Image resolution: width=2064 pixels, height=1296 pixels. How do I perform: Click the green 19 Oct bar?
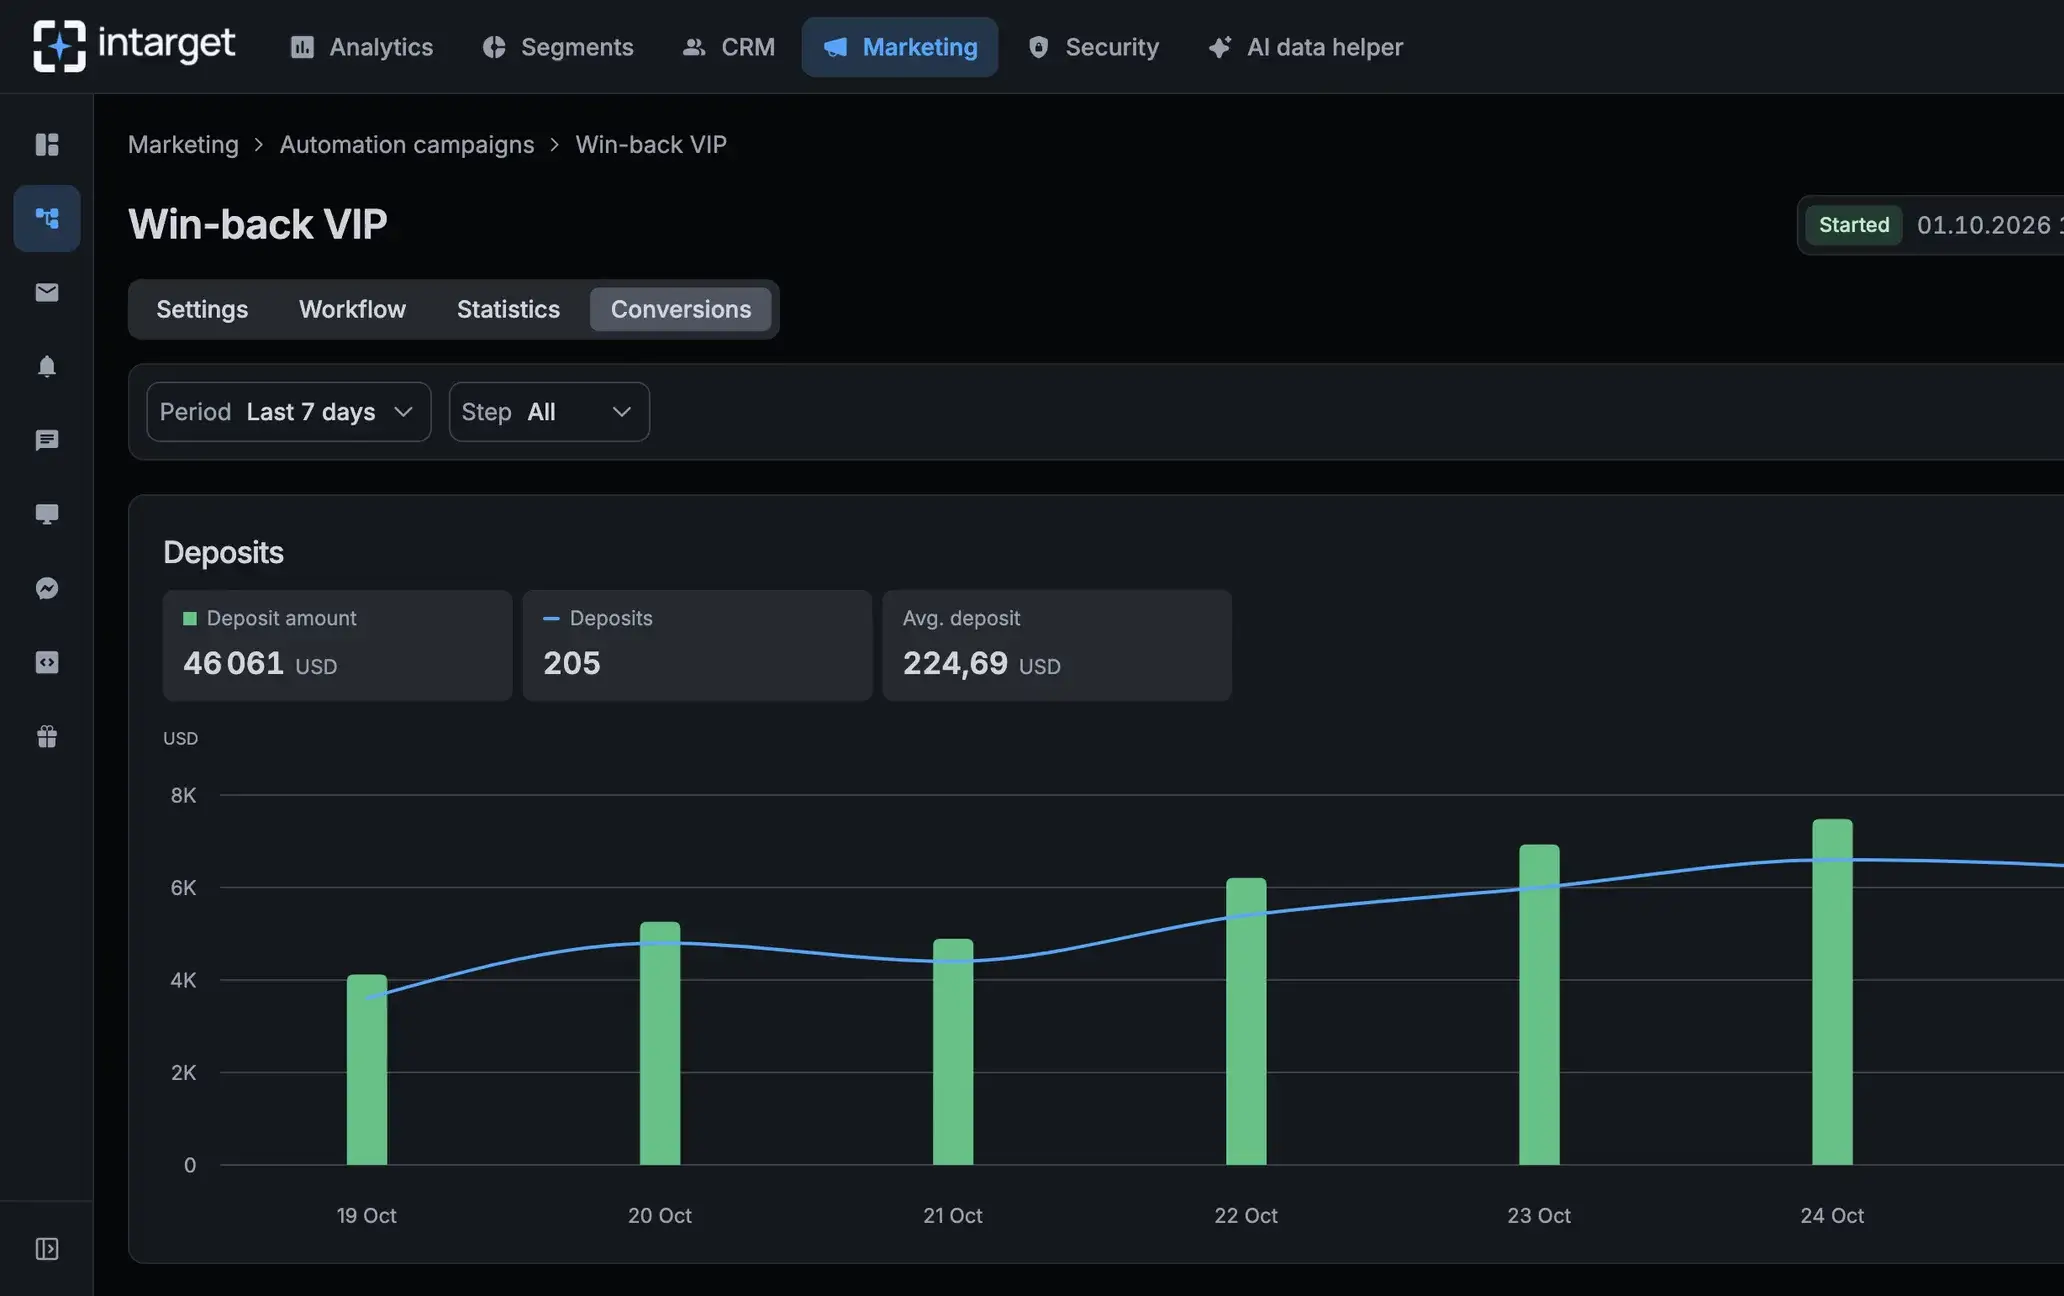367,1069
